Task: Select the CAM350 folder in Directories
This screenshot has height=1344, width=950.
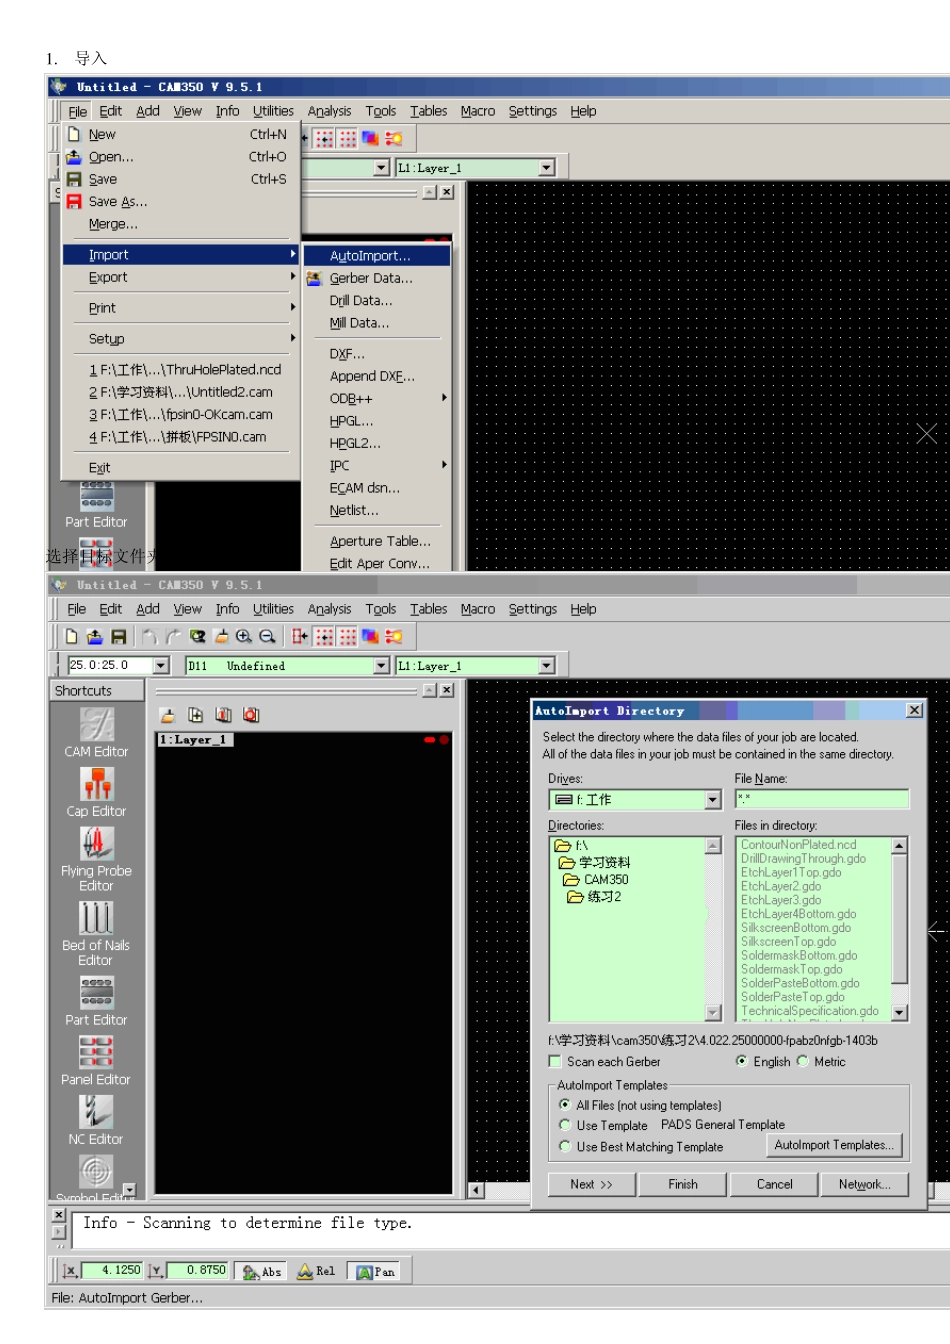Action: click(597, 880)
